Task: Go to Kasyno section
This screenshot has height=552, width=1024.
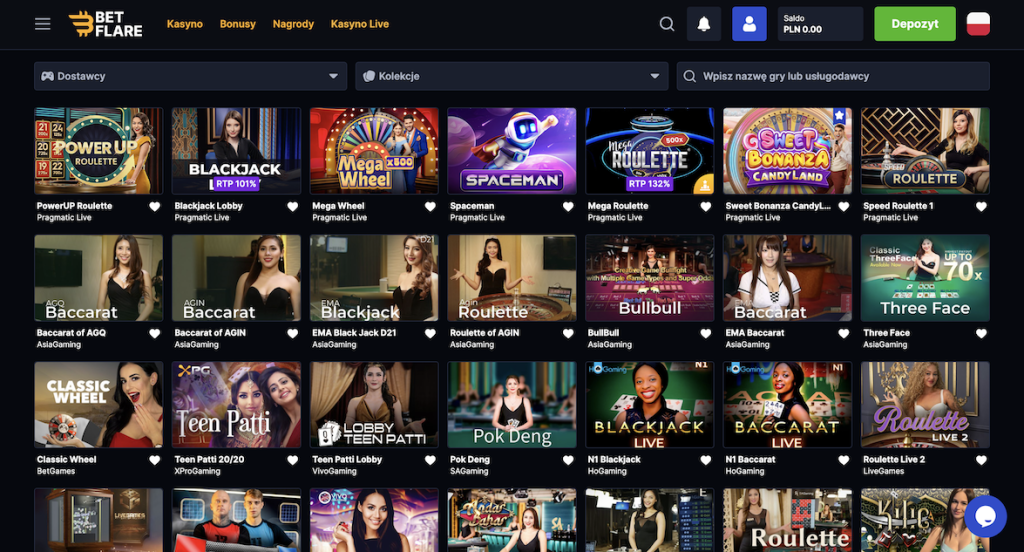Action: click(x=185, y=24)
